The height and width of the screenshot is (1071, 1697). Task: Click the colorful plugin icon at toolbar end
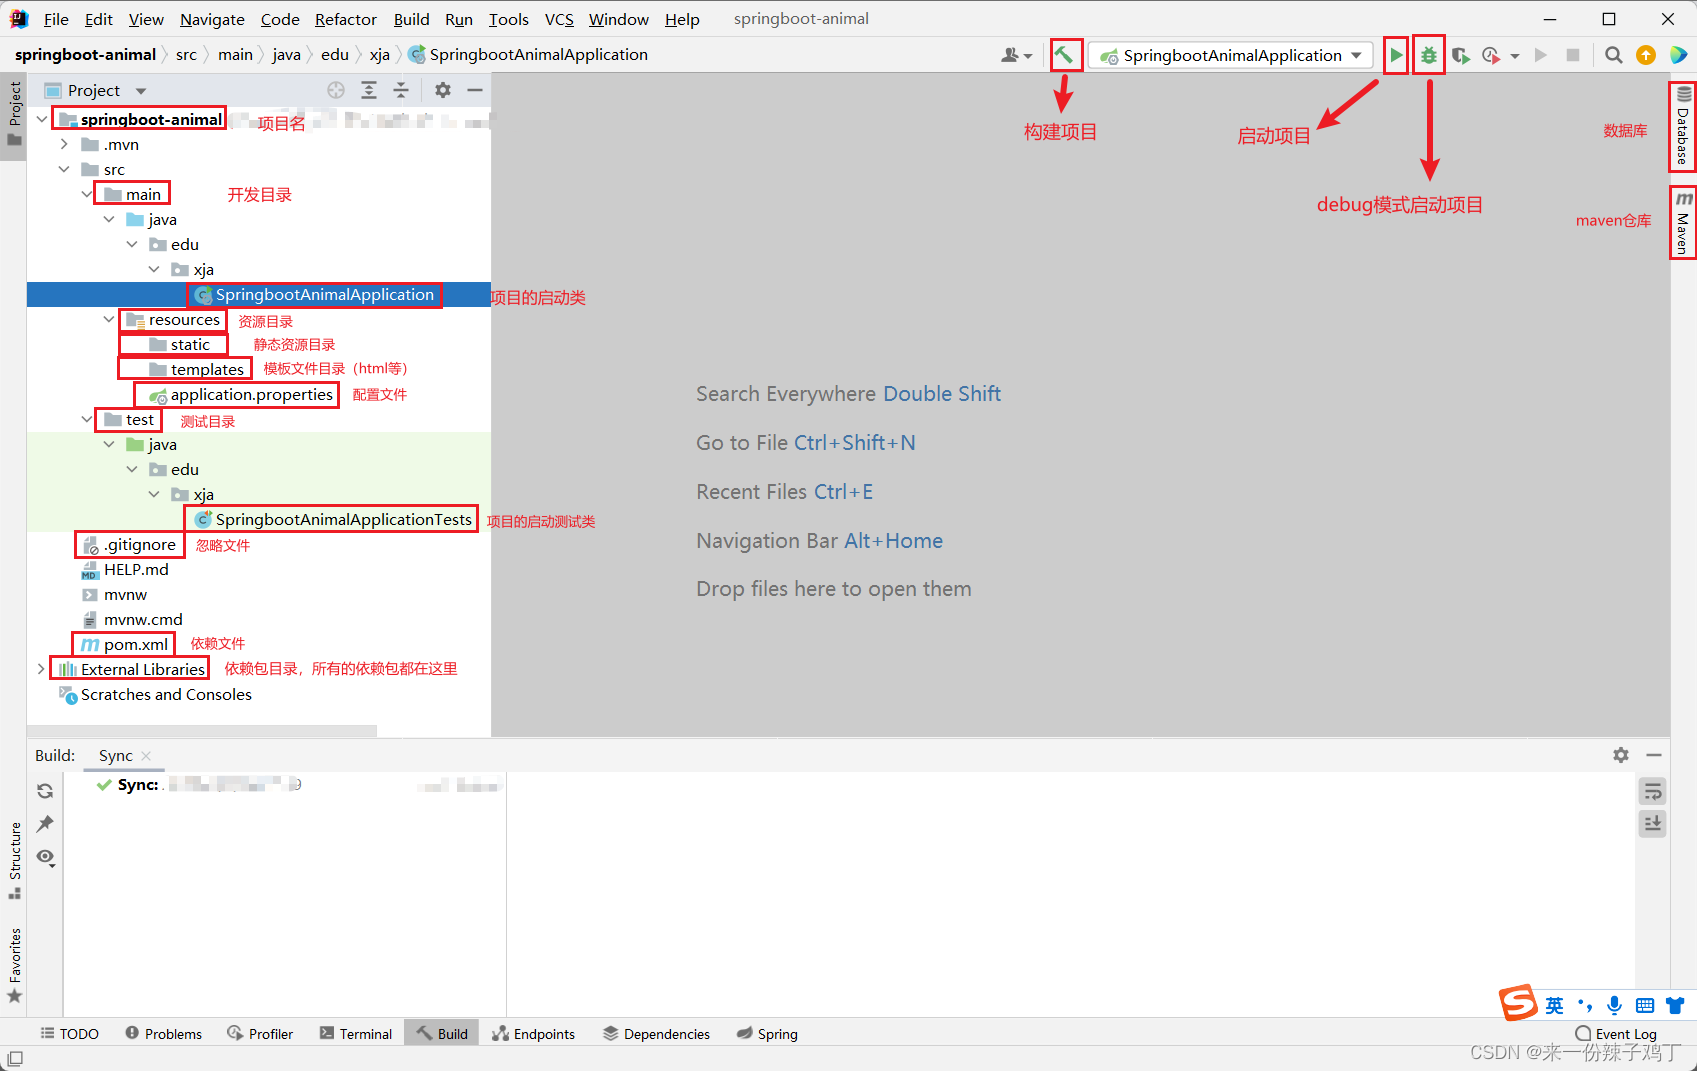[1678, 55]
